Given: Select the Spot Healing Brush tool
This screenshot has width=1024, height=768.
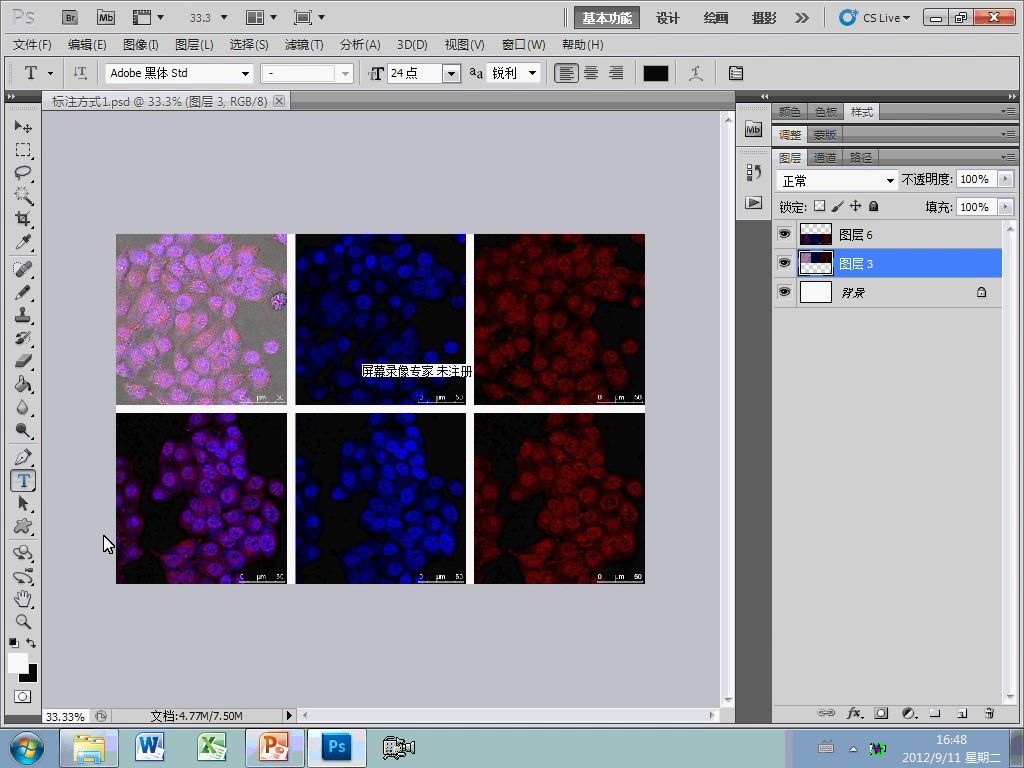Looking at the screenshot, I should tap(23, 268).
